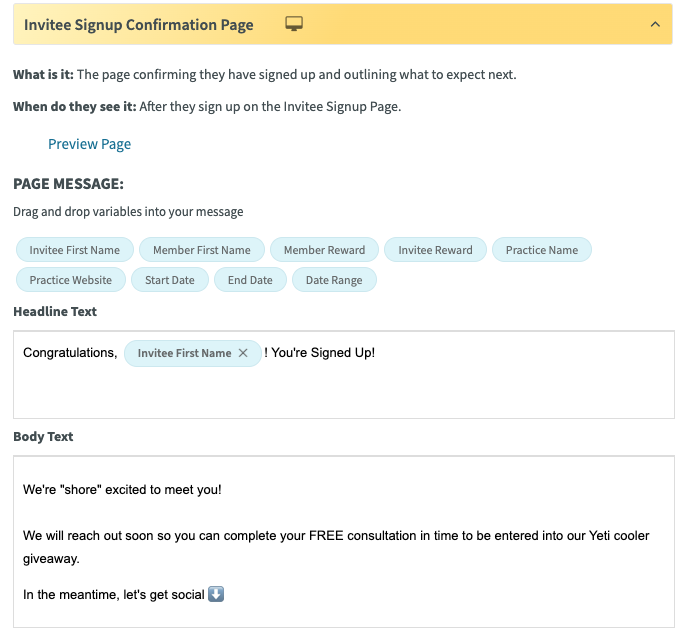The width and height of the screenshot is (684, 637).
Task: Click the "We're shore excited" body line
Action: 122,490
